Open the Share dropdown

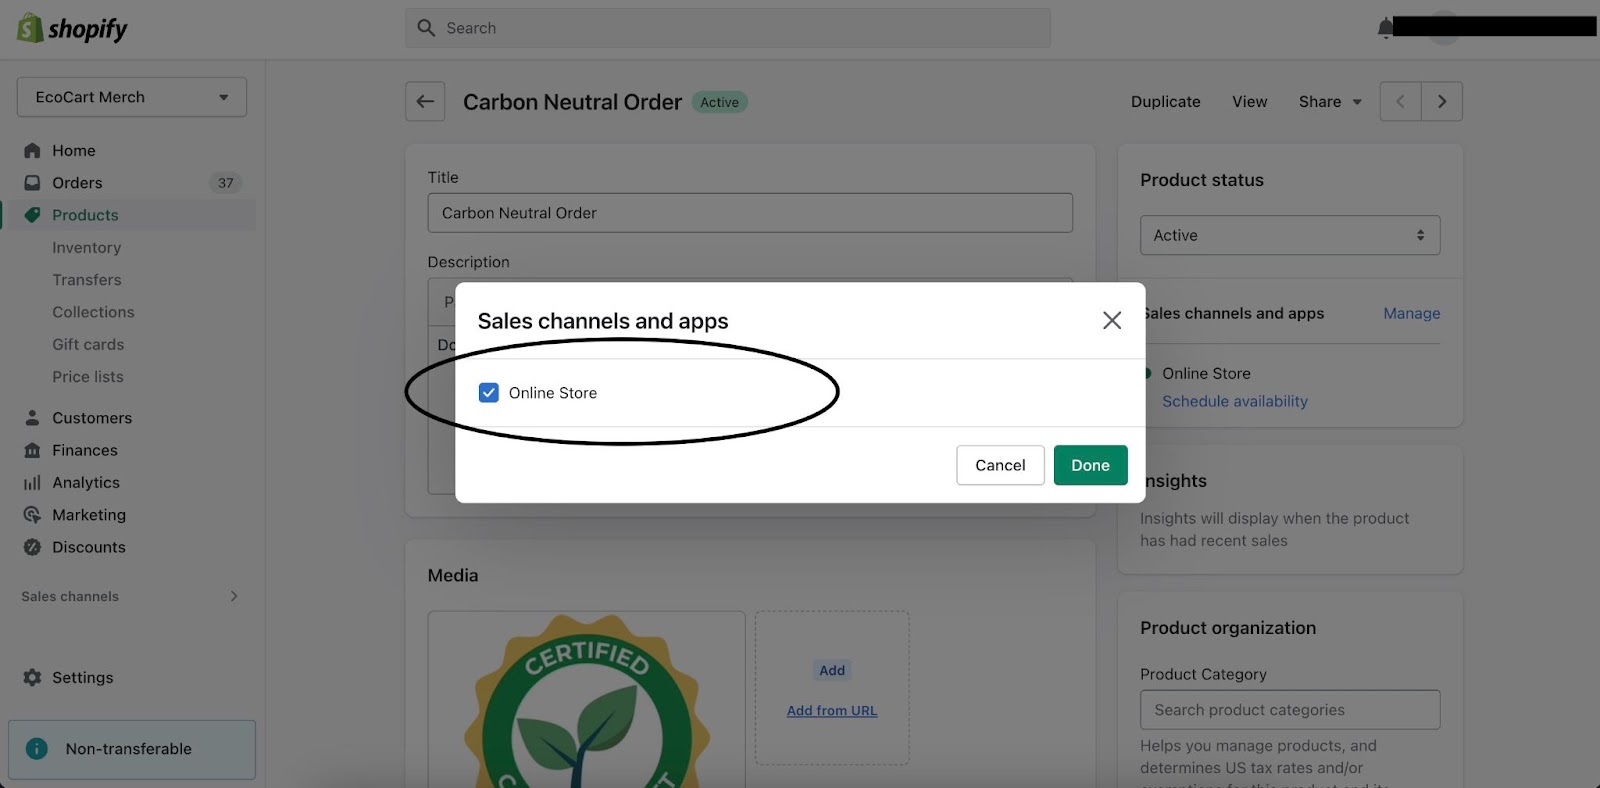[1330, 102]
